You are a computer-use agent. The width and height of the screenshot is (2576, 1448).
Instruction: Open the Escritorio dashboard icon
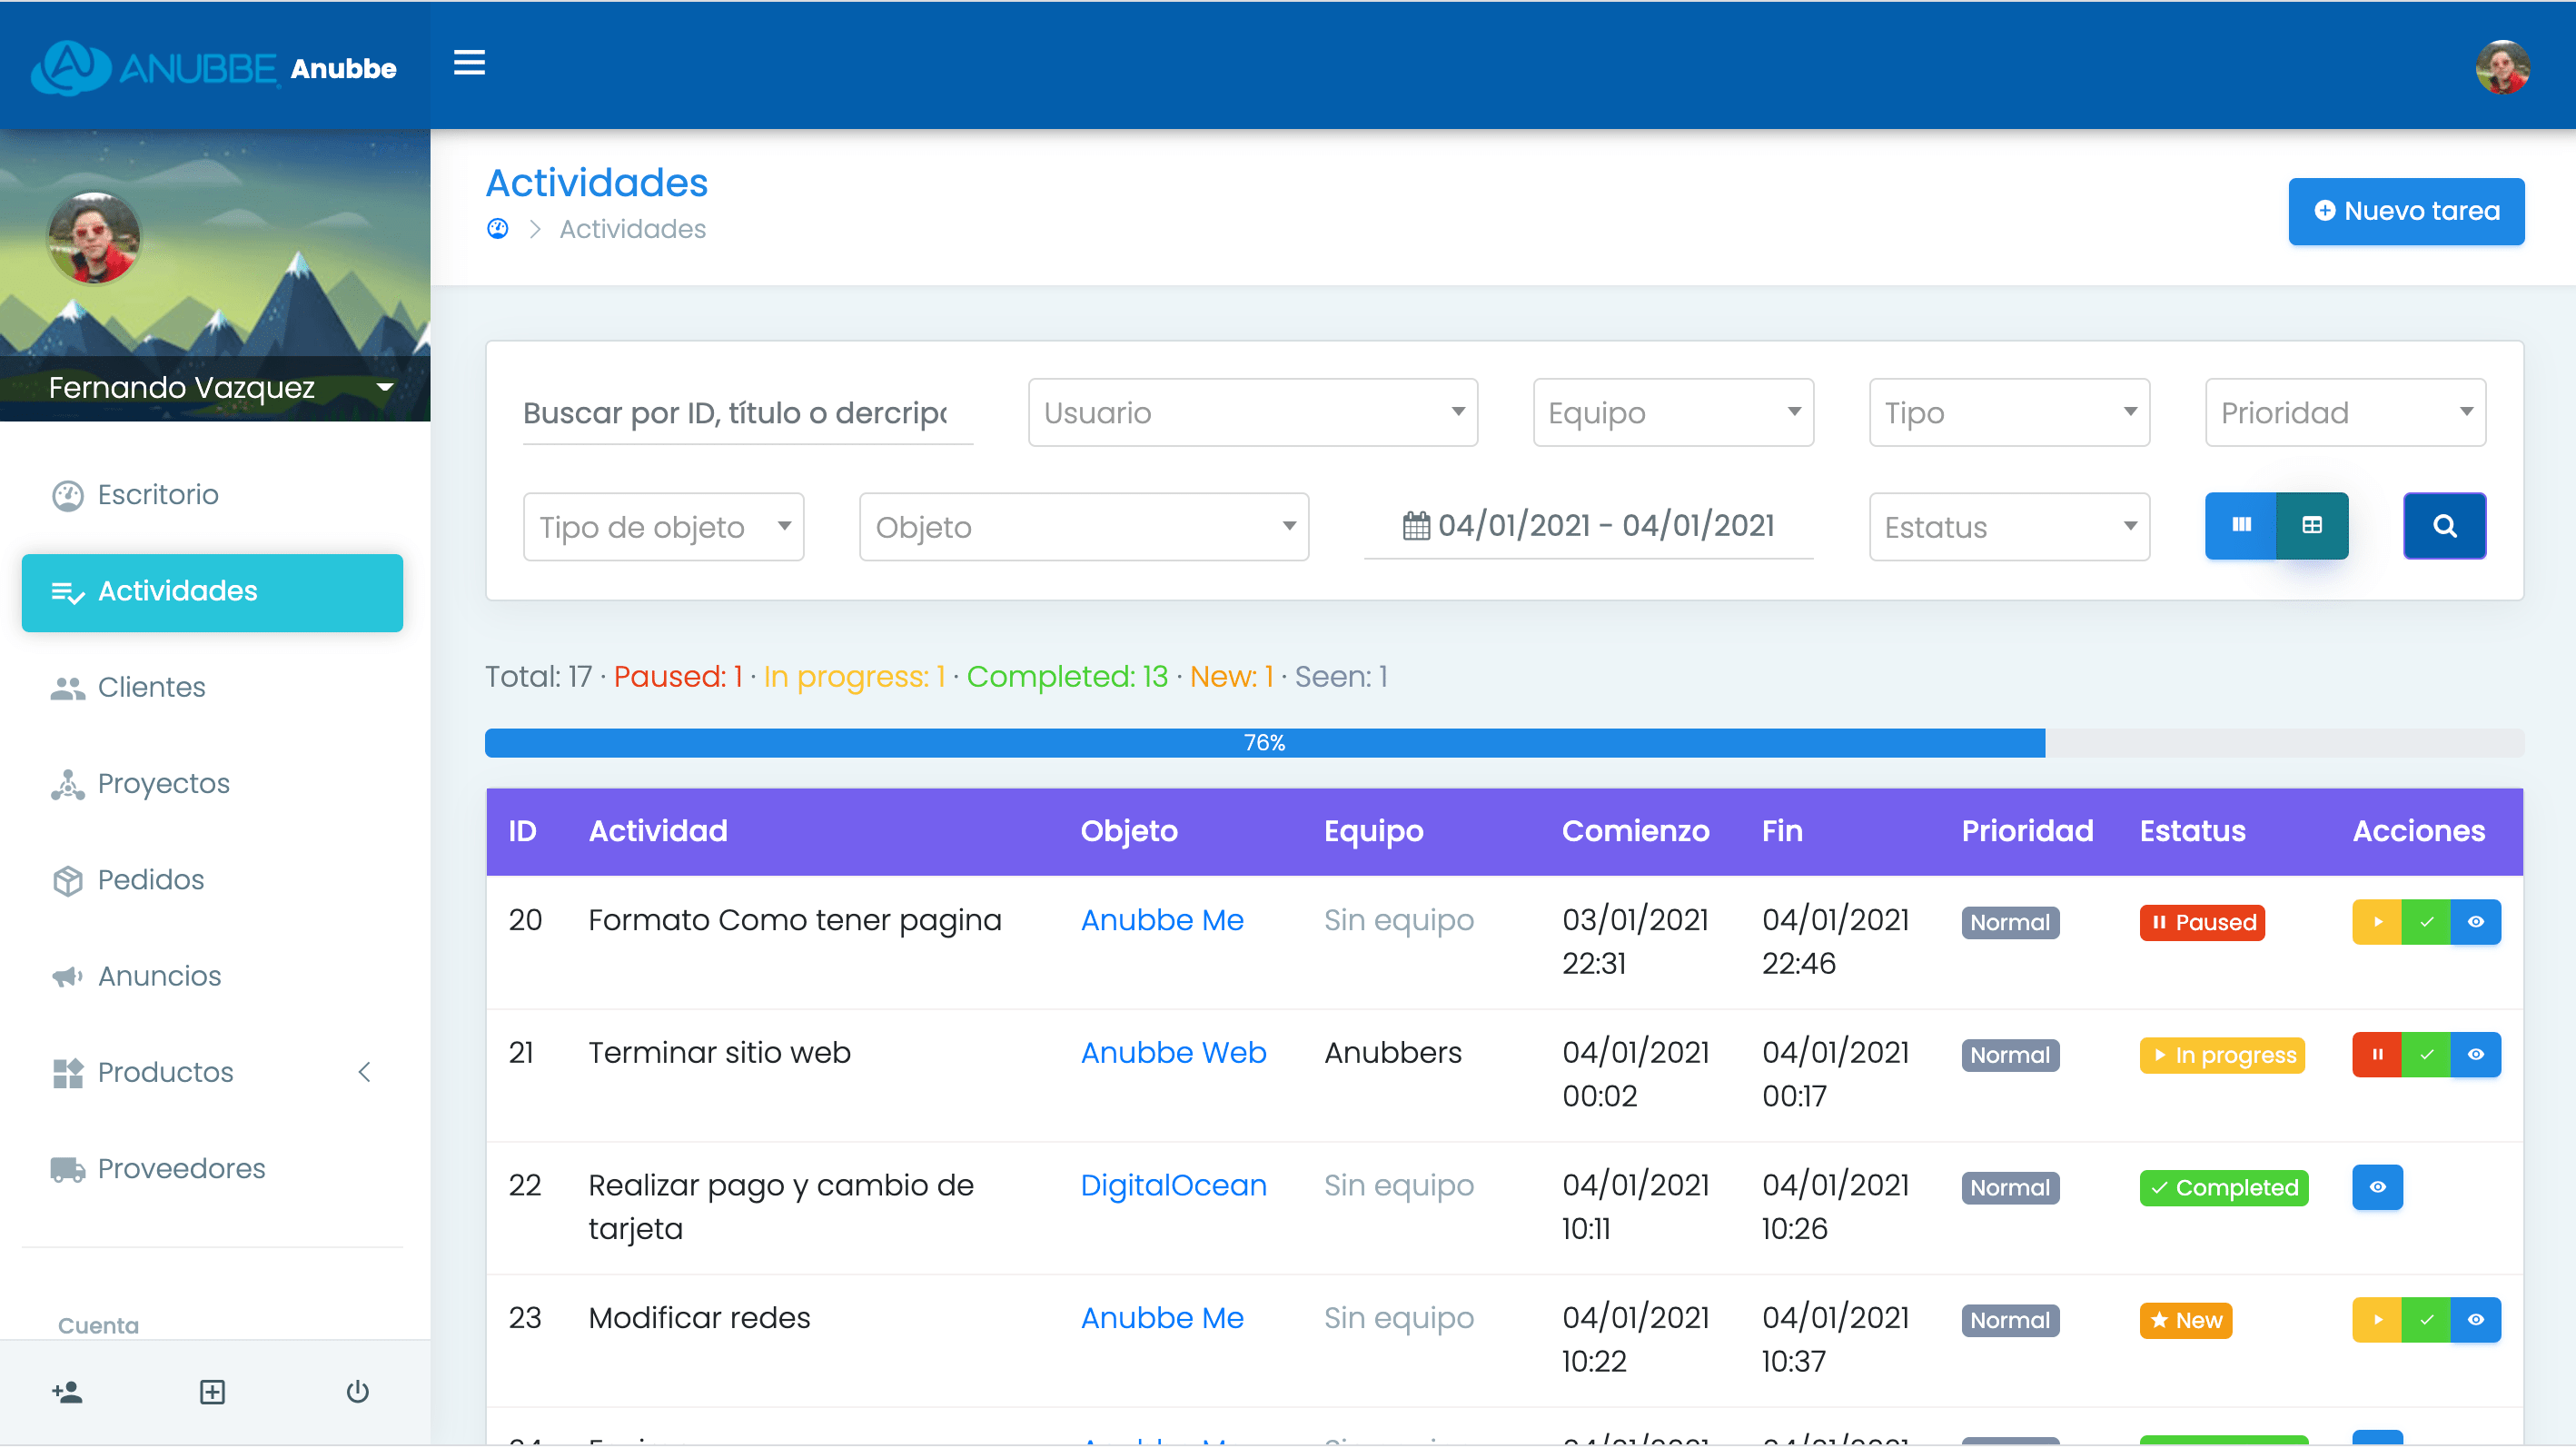[x=67, y=495]
